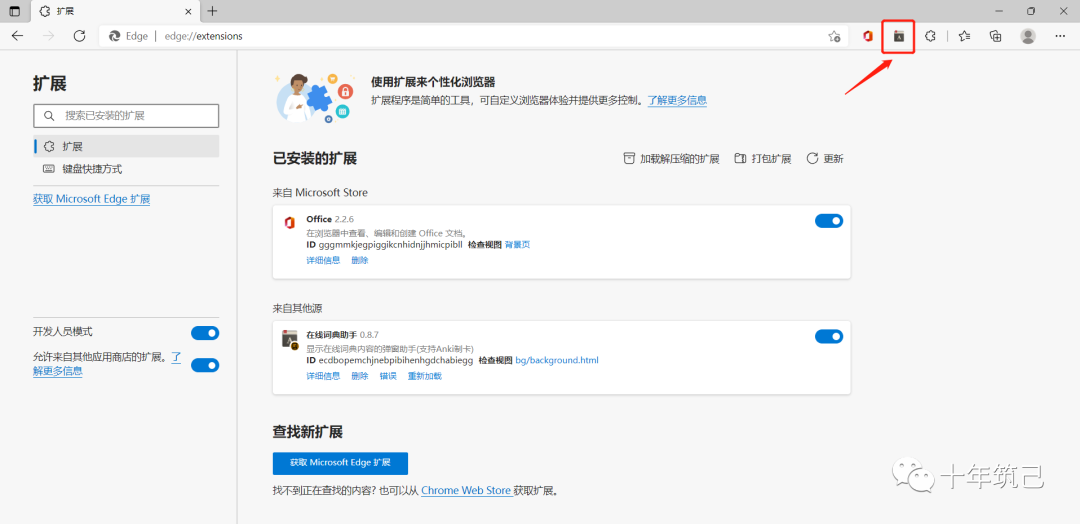Open the user profile avatar
1080x524 pixels.
pyautogui.click(x=1028, y=36)
